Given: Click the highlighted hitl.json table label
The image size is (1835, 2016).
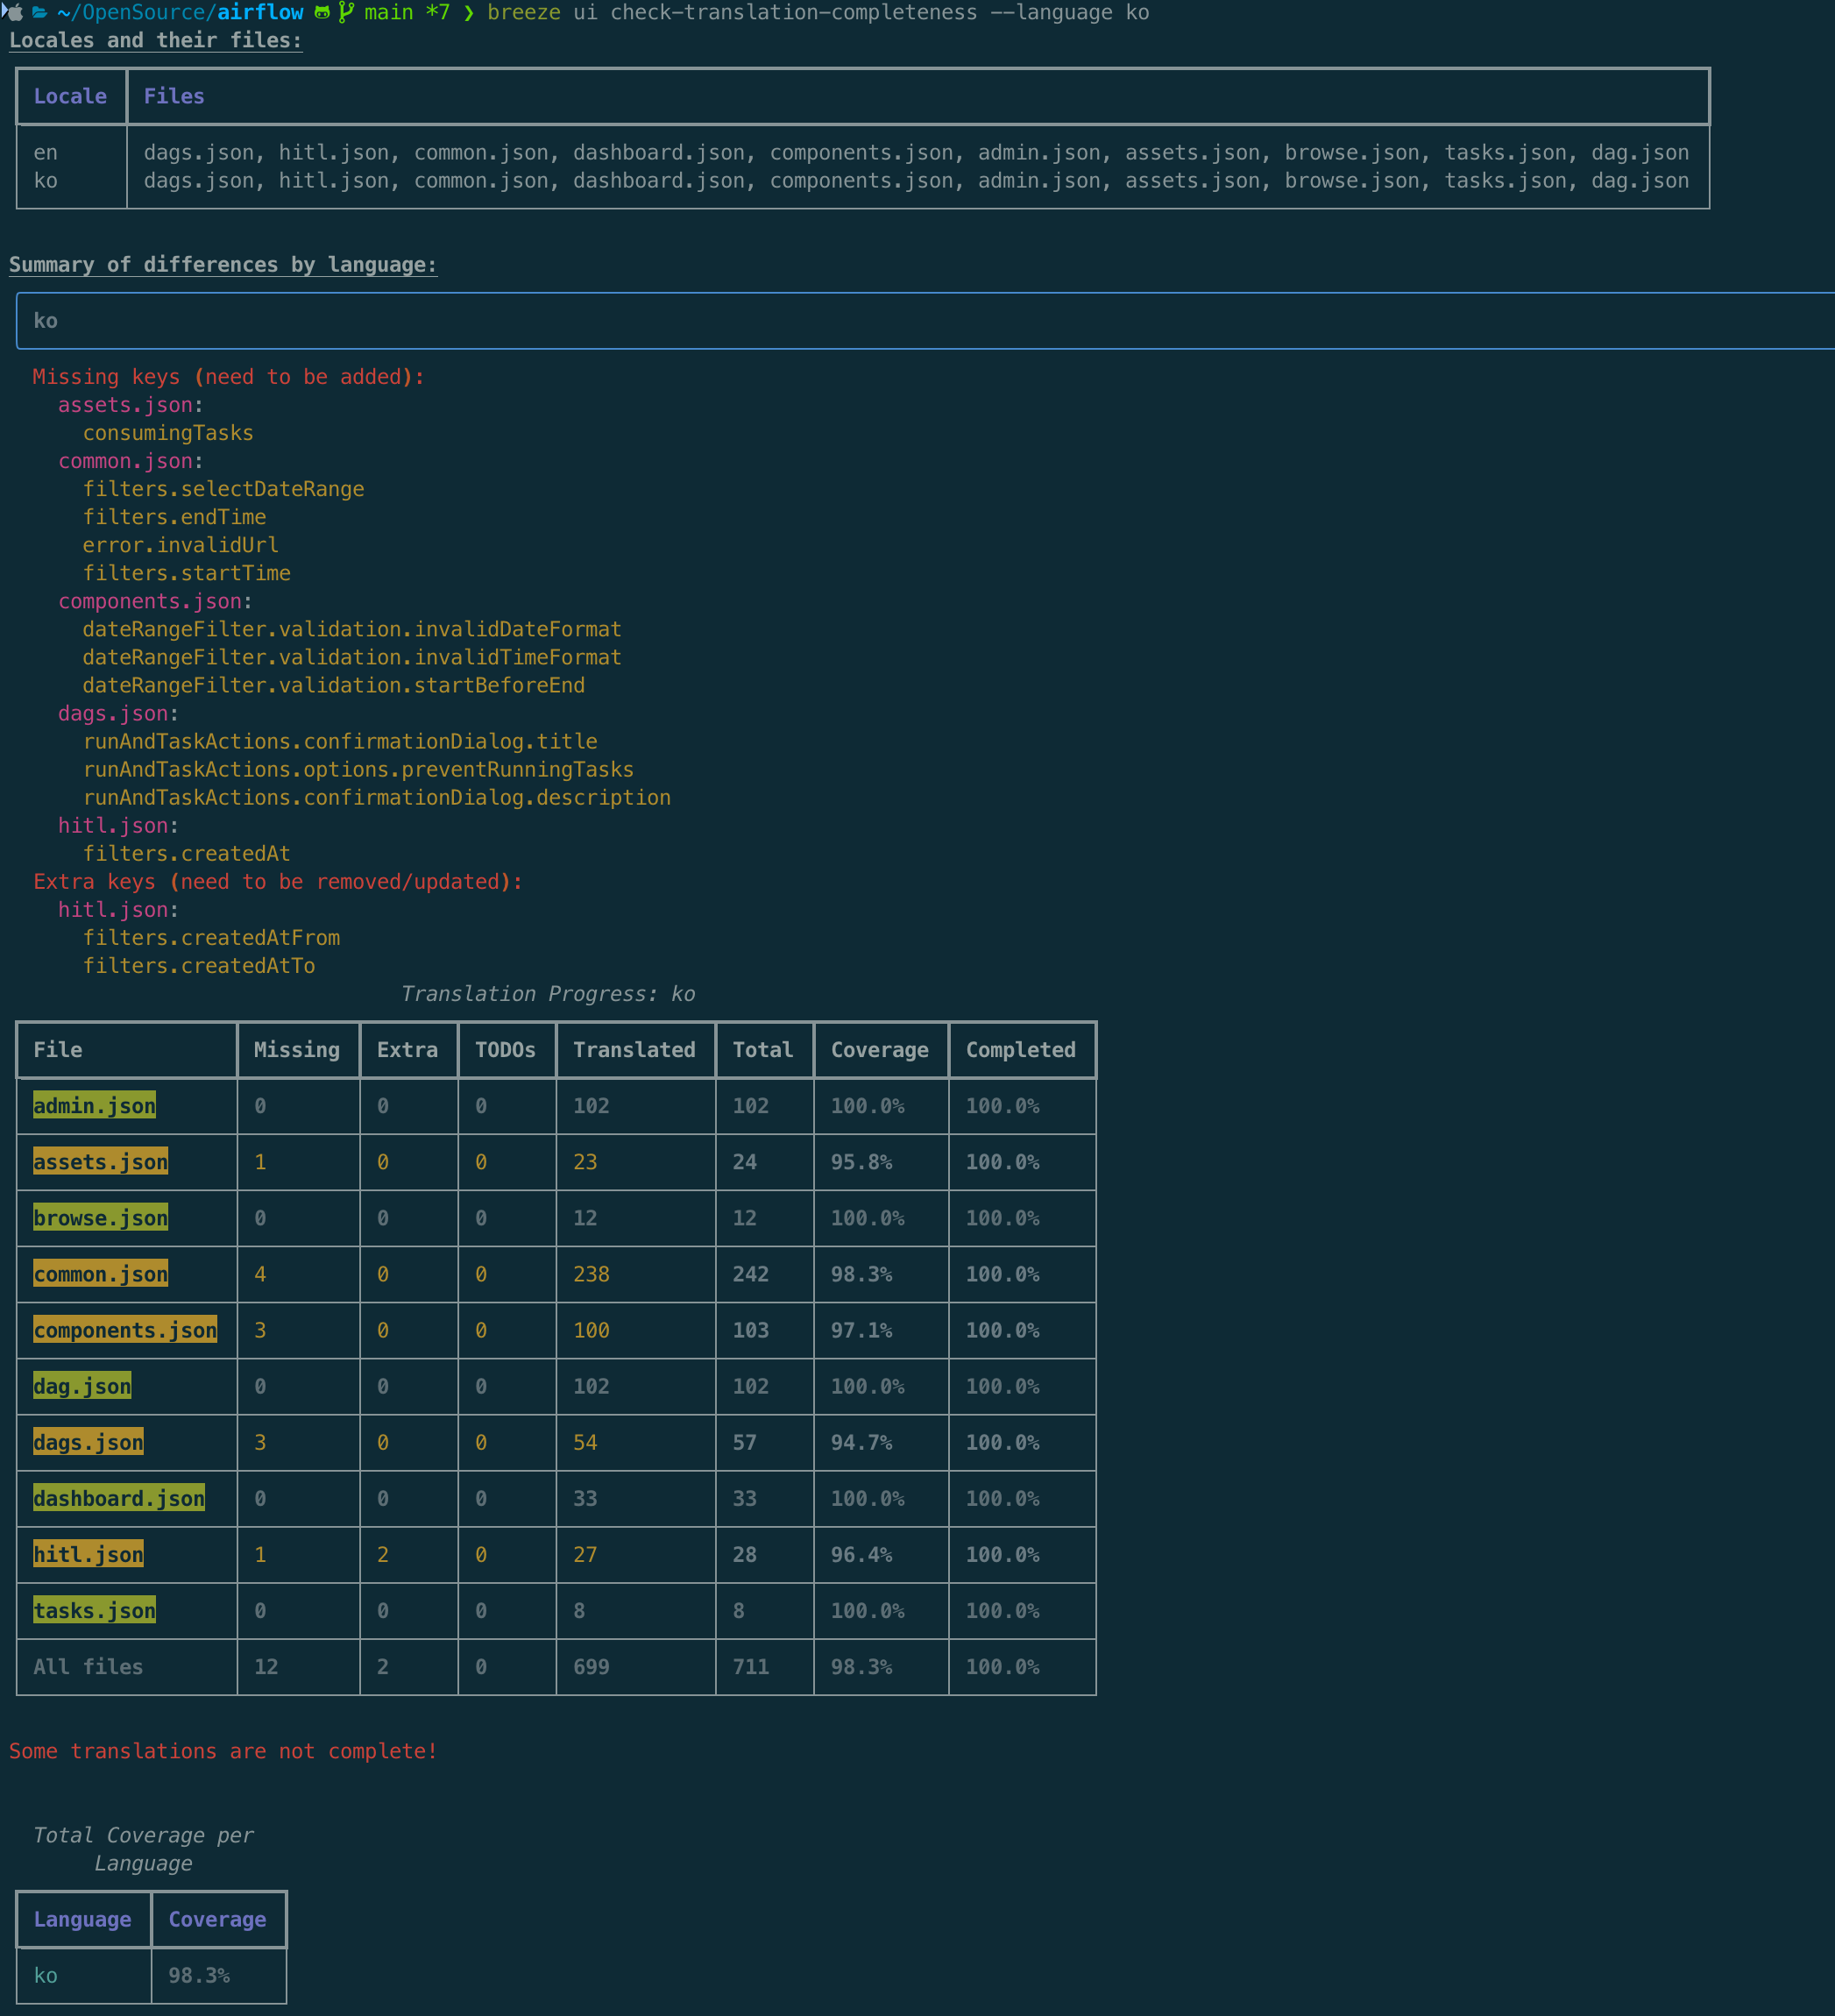Looking at the screenshot, I should tap(88, 1554).
